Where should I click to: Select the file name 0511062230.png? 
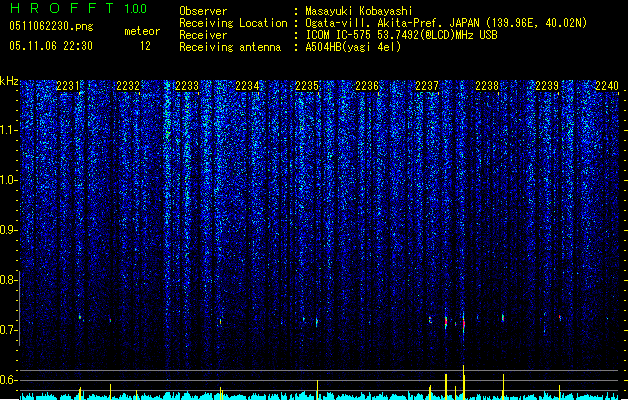[51, 27]
